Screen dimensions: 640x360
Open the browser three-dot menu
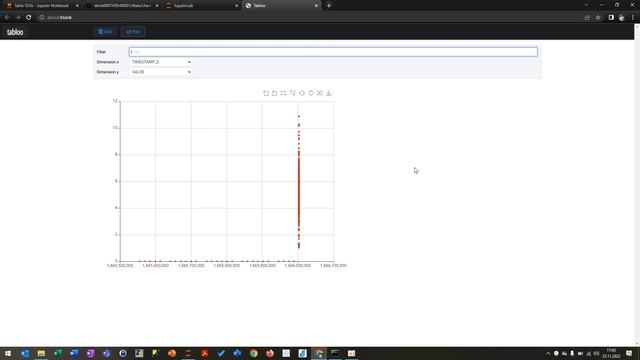633,18
